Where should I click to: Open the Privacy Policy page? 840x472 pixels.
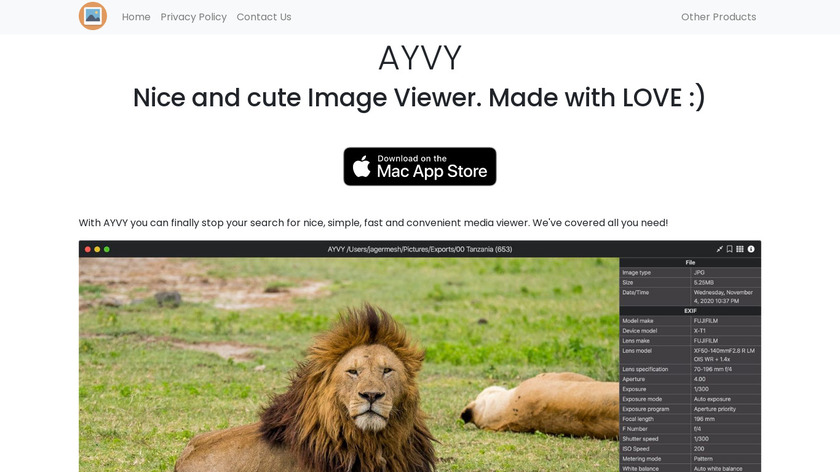tap(193, 17)
